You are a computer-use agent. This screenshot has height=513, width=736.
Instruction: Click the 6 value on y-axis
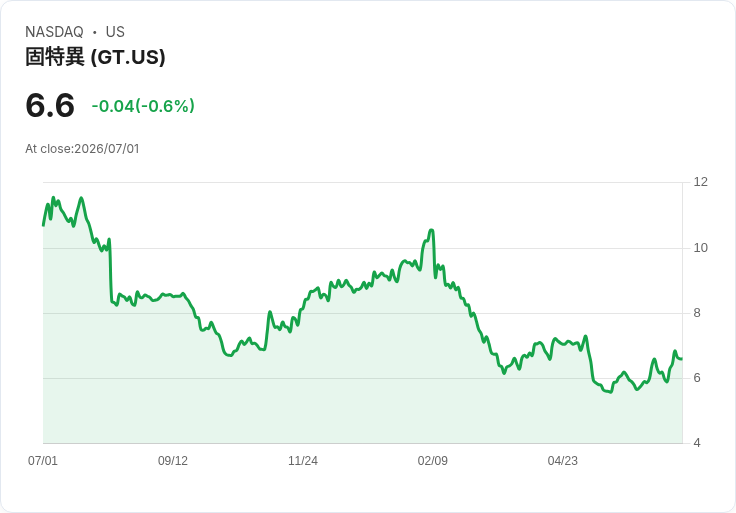pyautogui.click(x=697, y=378)
